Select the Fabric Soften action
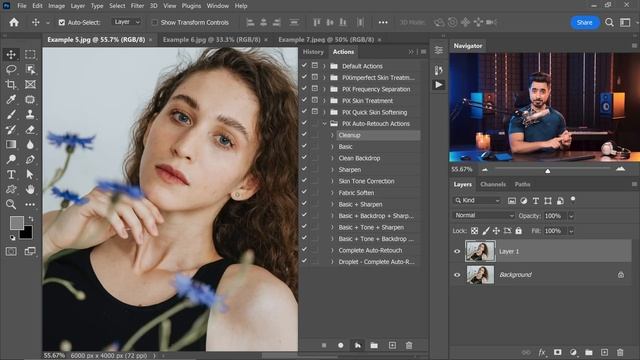Image resolution: width=640 pixels, height=360 pixels. coord(356,193)
